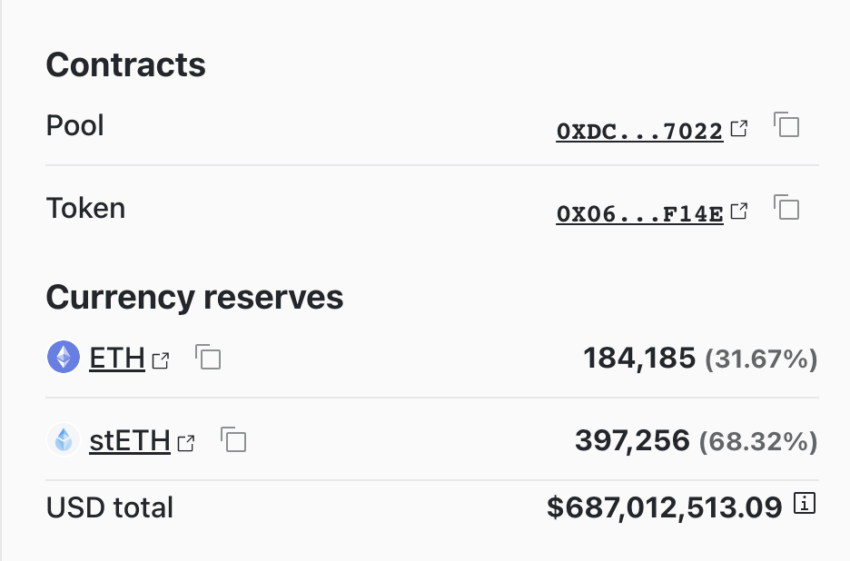Open the stETH token link
This screenshot has height=561, width=850.
[x=130, y=440]
